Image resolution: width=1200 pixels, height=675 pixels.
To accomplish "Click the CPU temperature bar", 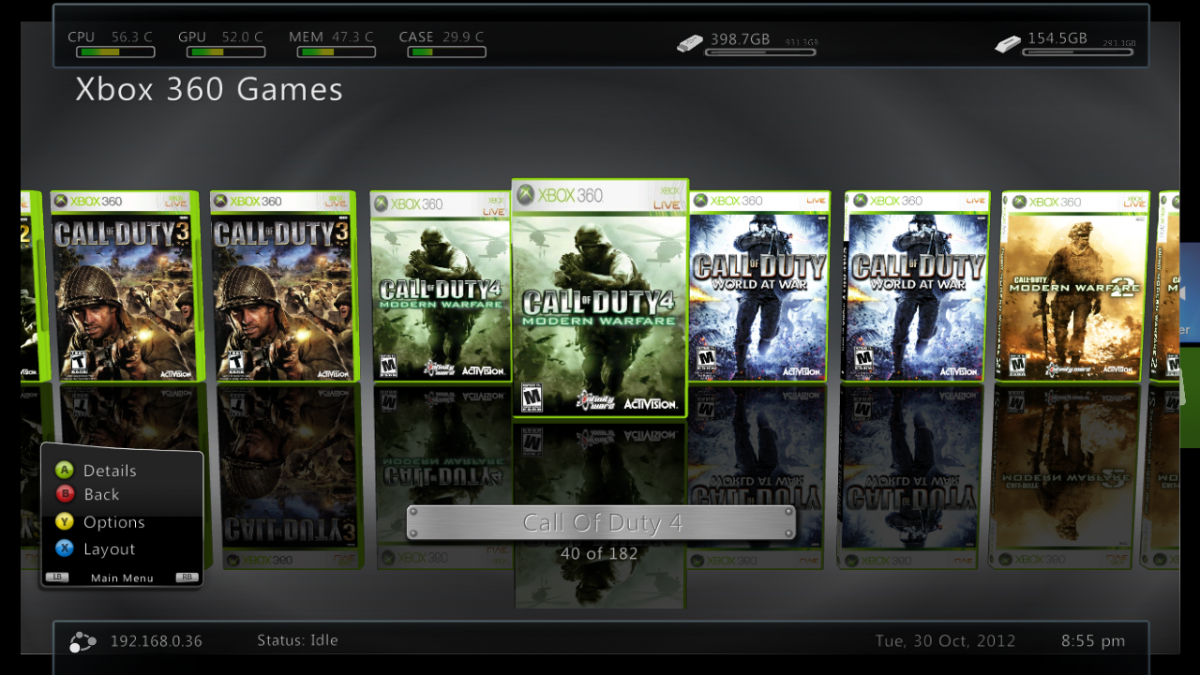I will [115, 52].
